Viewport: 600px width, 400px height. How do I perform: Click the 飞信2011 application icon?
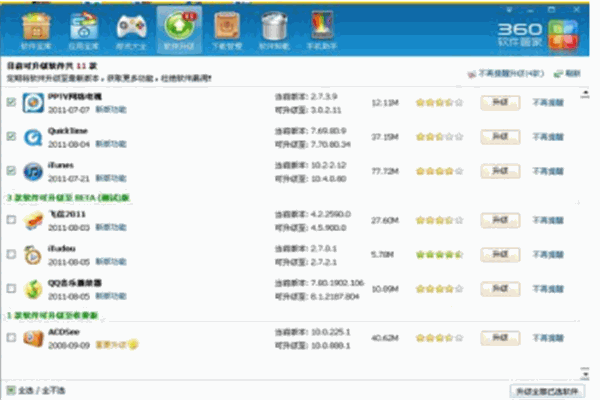[33, 220]
